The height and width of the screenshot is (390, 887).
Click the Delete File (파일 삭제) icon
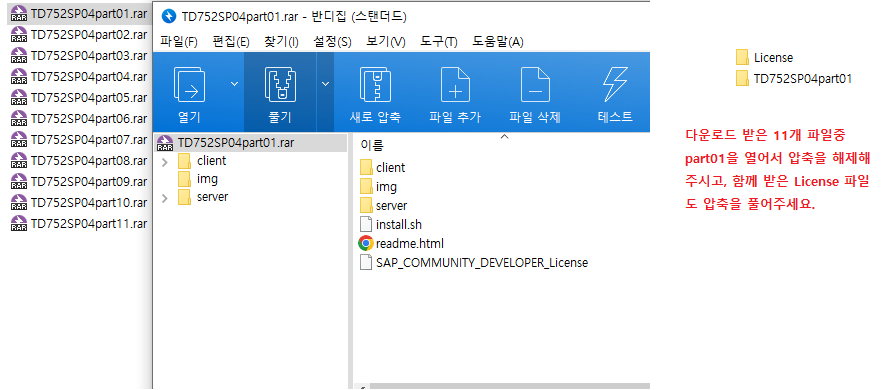click(x=535, y=84)
